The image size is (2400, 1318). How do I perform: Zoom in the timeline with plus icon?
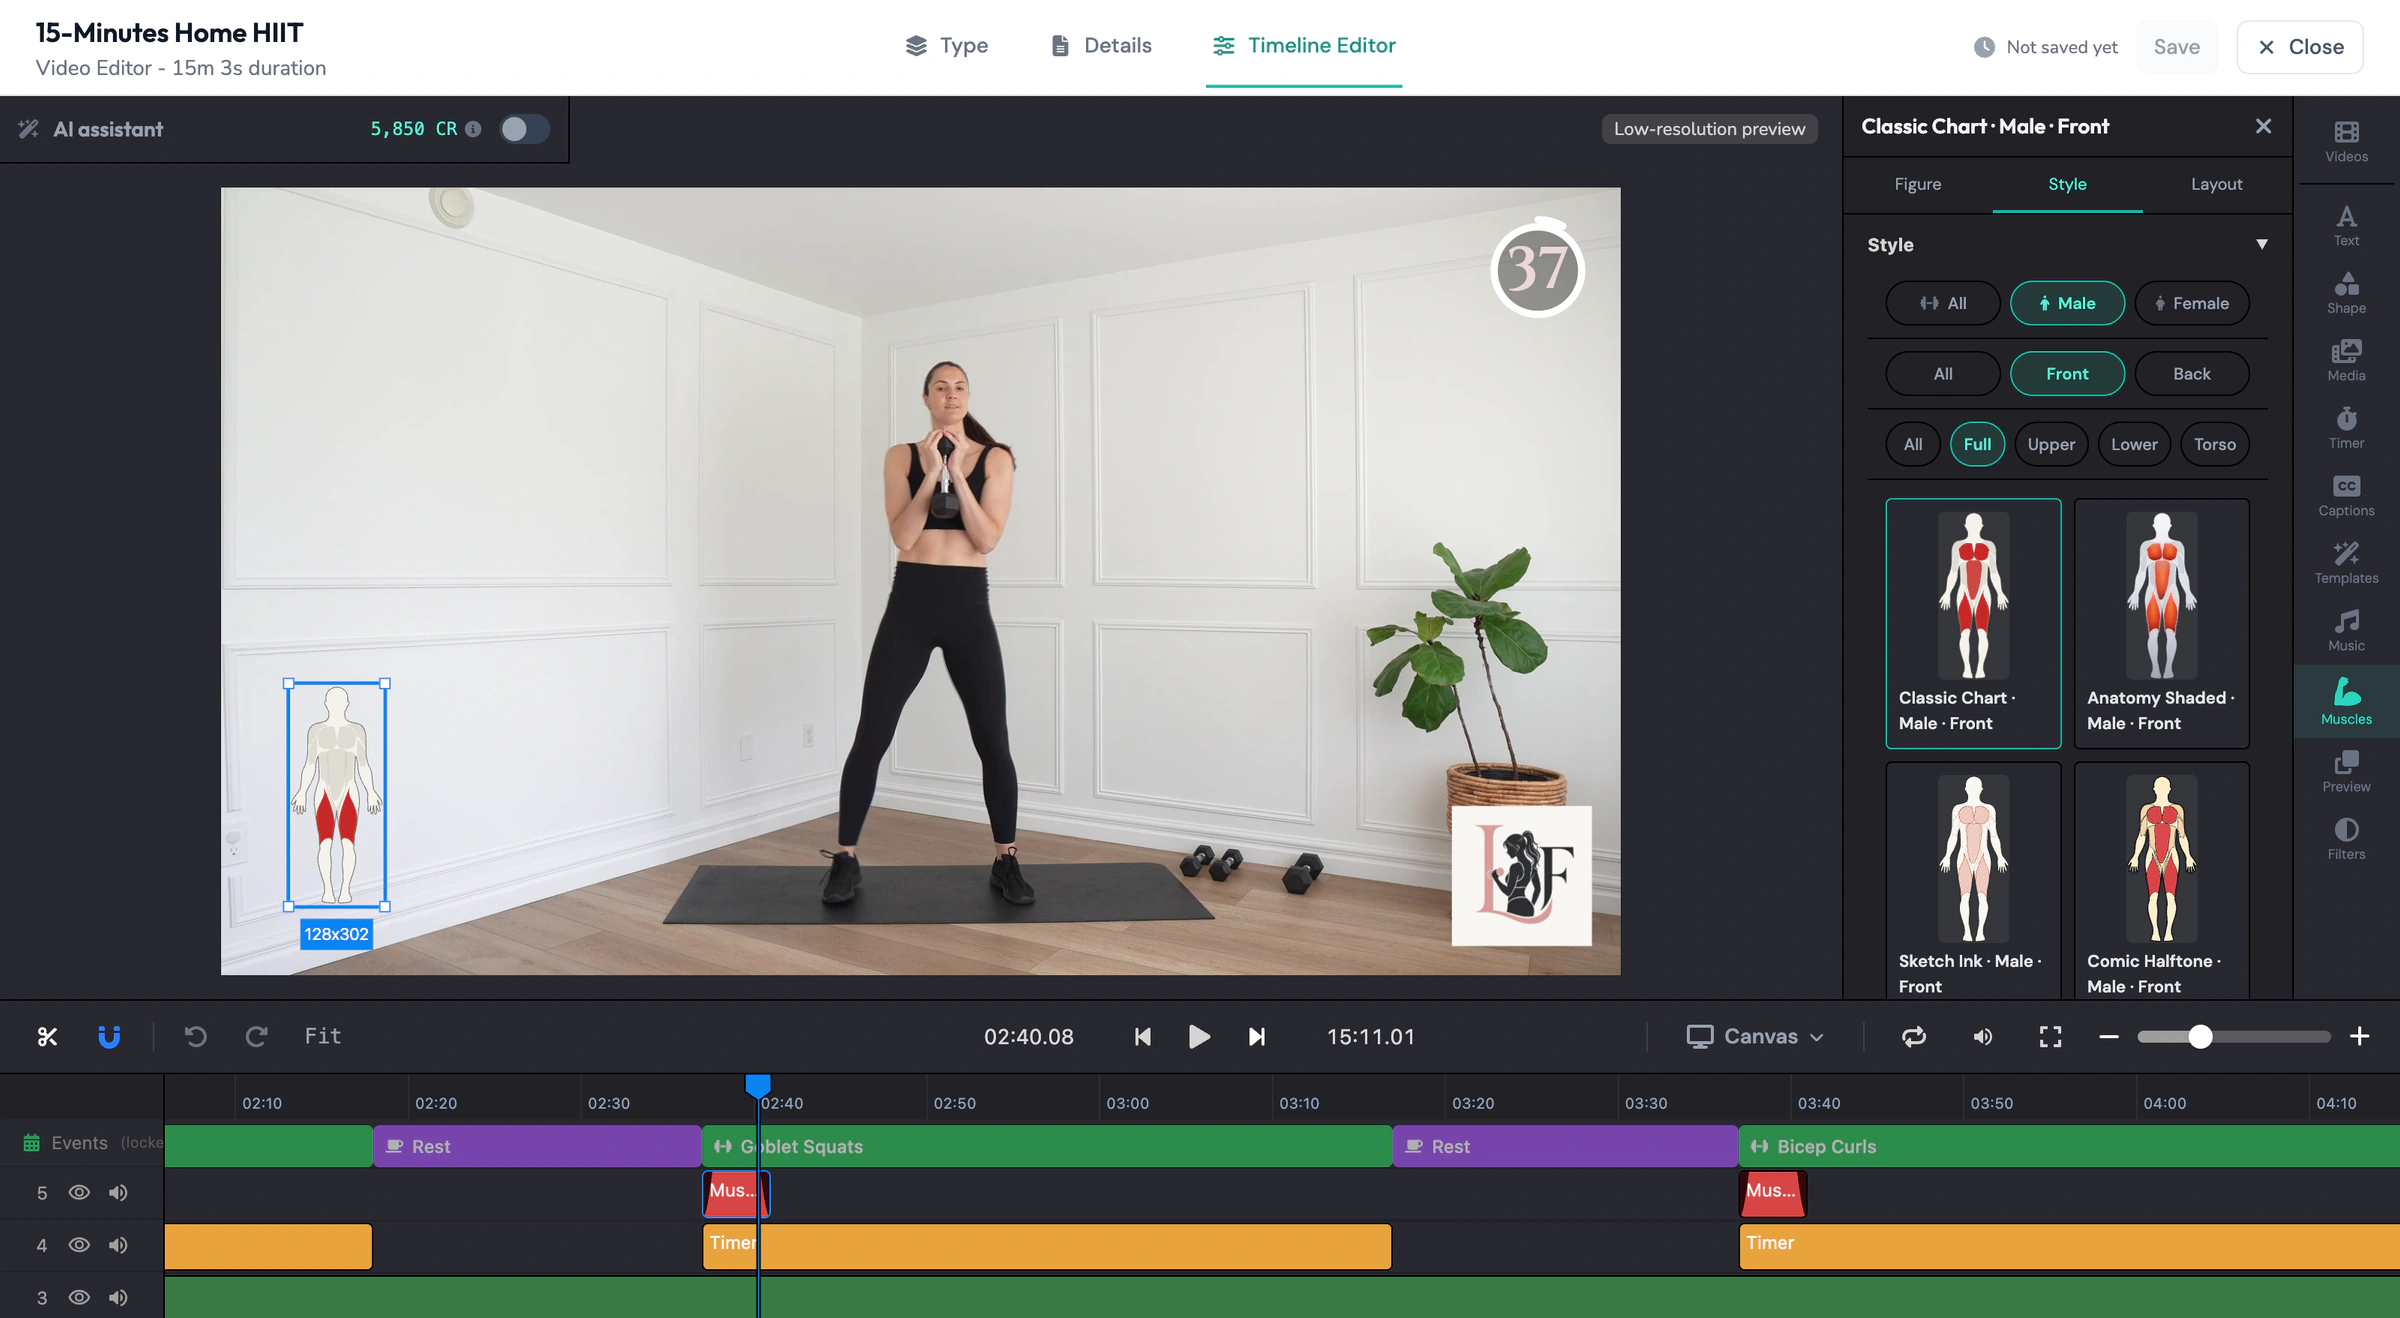[2360, 1036]
